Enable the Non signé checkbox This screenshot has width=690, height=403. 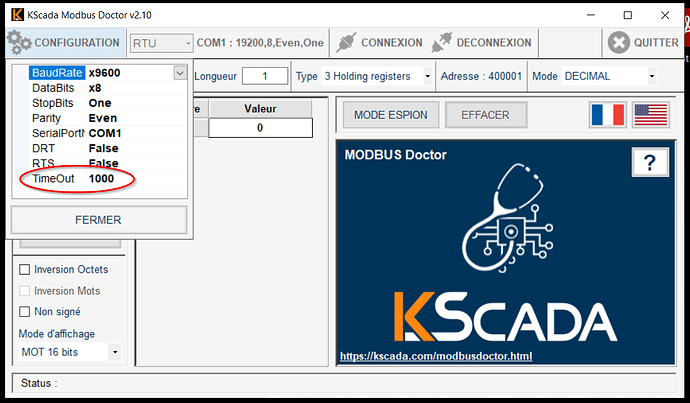[25, 311]
